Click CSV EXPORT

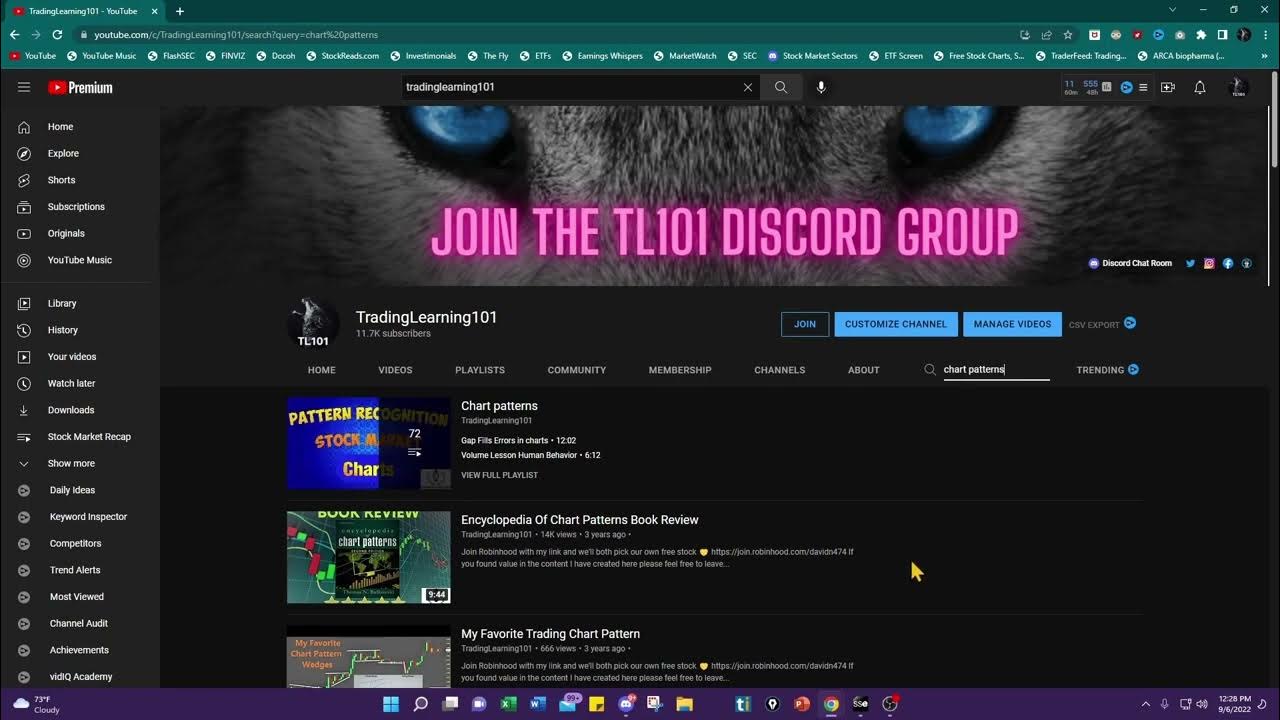click(x=1102, y=324)
